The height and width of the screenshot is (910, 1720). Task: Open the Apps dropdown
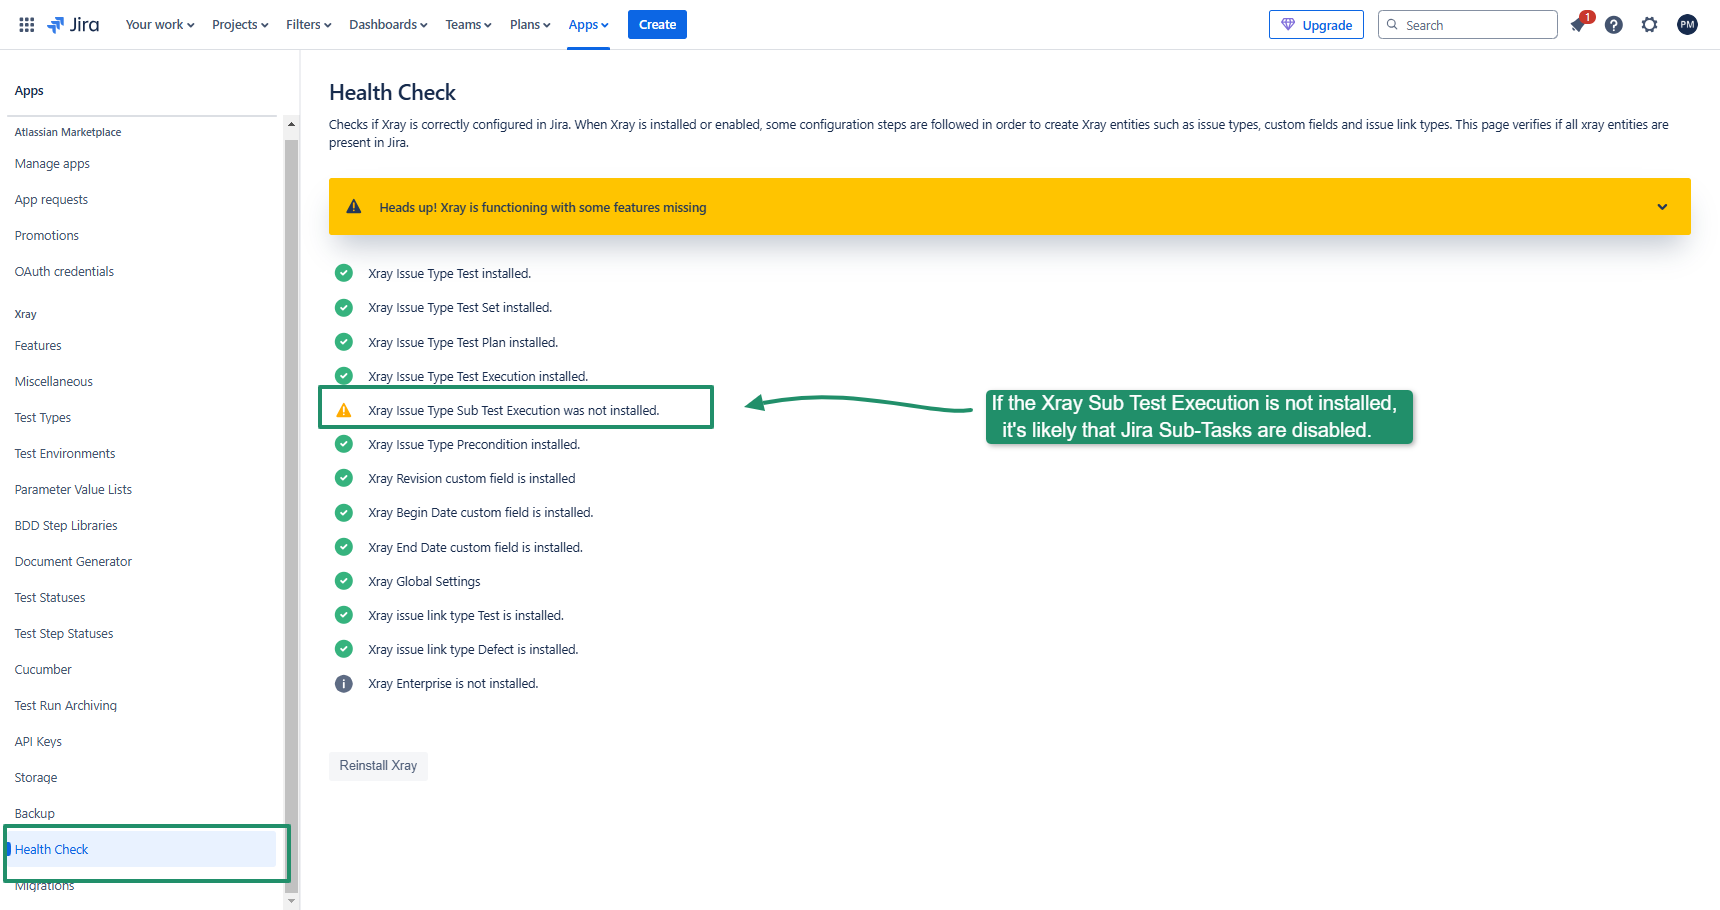coord(588,25)
